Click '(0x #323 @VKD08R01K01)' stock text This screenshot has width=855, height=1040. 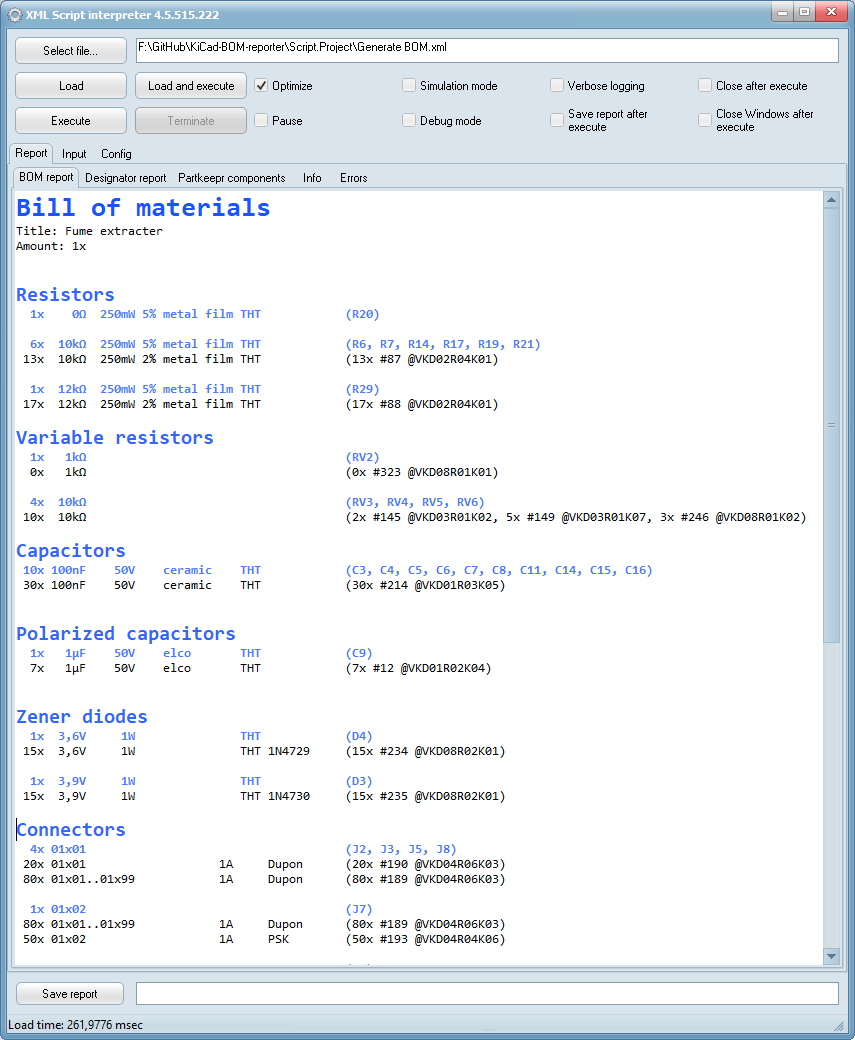pyautogui.click(x=422, y=472)
